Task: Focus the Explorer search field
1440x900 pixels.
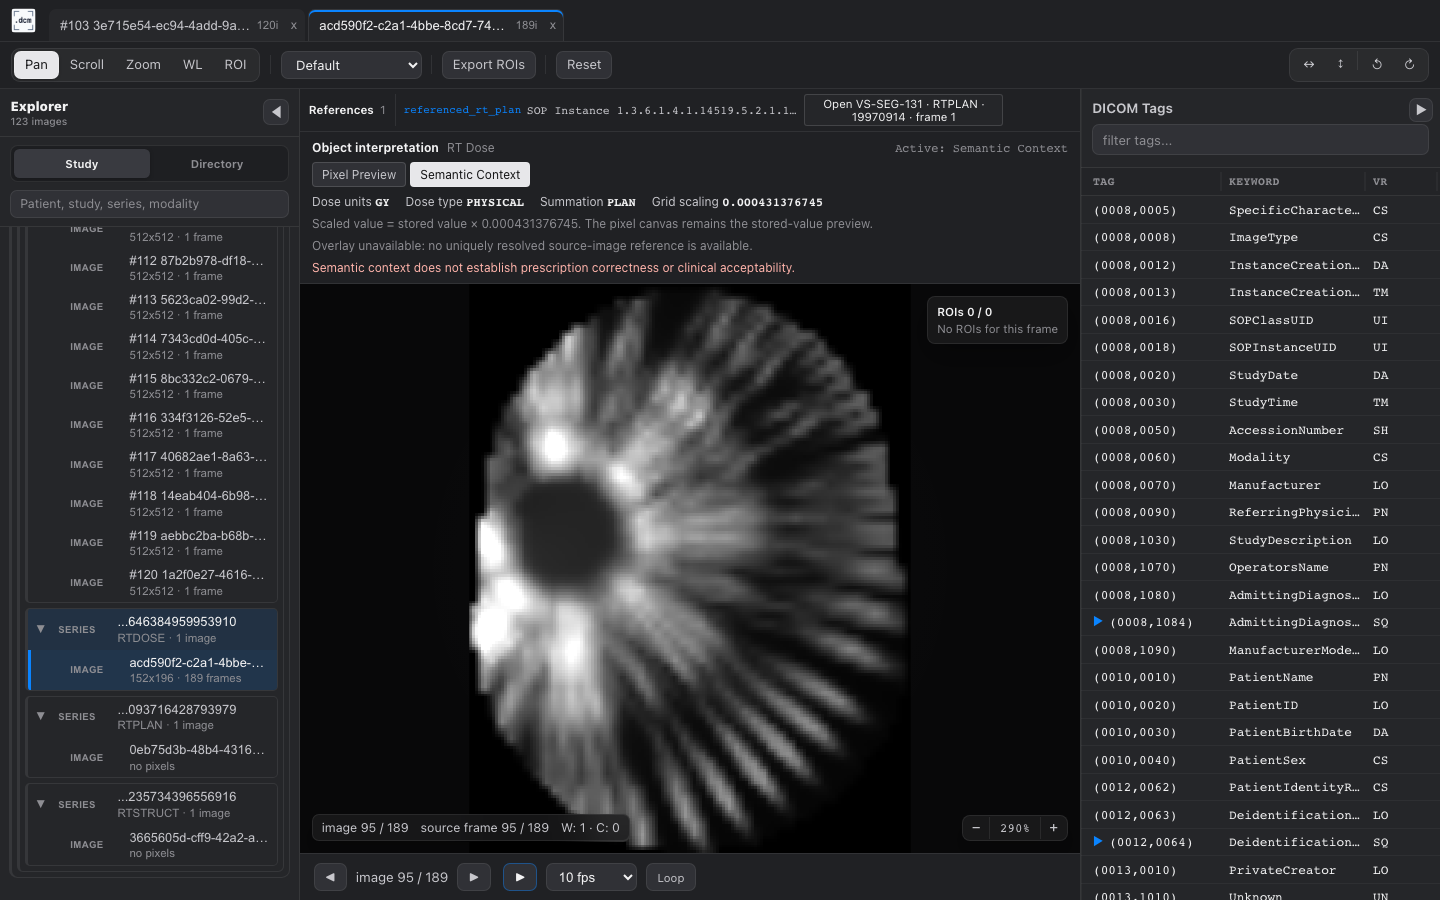Action: pyautogui.click(x=150, y=204)
